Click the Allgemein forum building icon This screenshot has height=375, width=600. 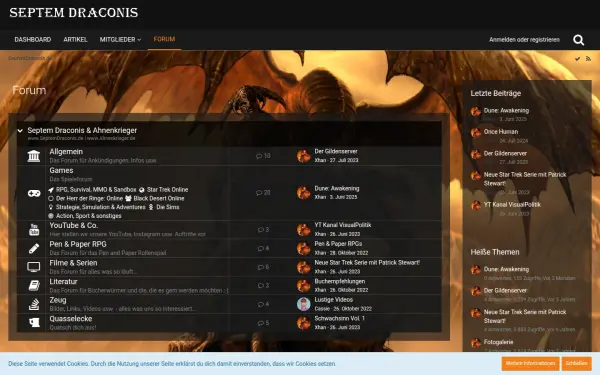pos(34,156)
